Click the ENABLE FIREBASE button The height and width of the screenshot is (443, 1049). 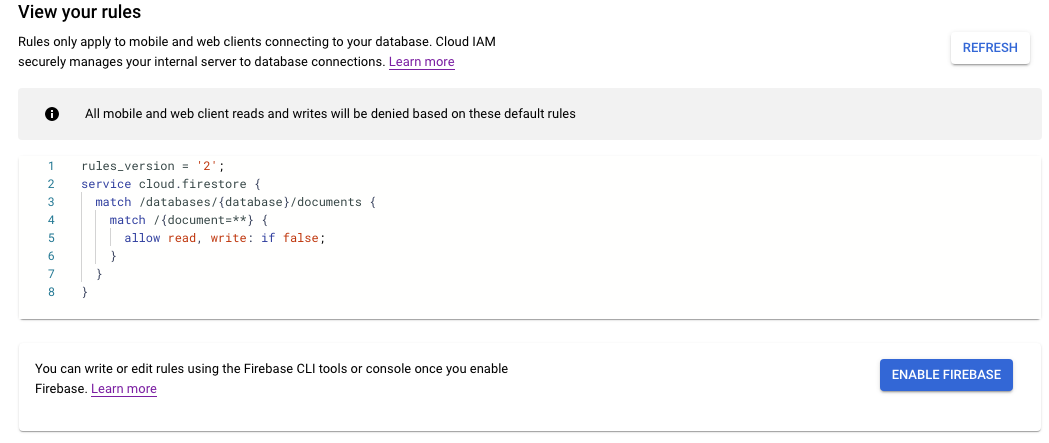[946, 374]
